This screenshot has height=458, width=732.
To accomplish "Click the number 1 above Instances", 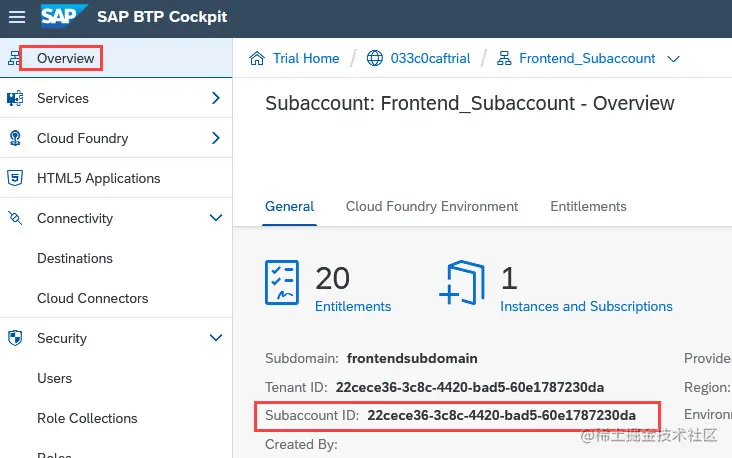I will (x=509, y=278).
